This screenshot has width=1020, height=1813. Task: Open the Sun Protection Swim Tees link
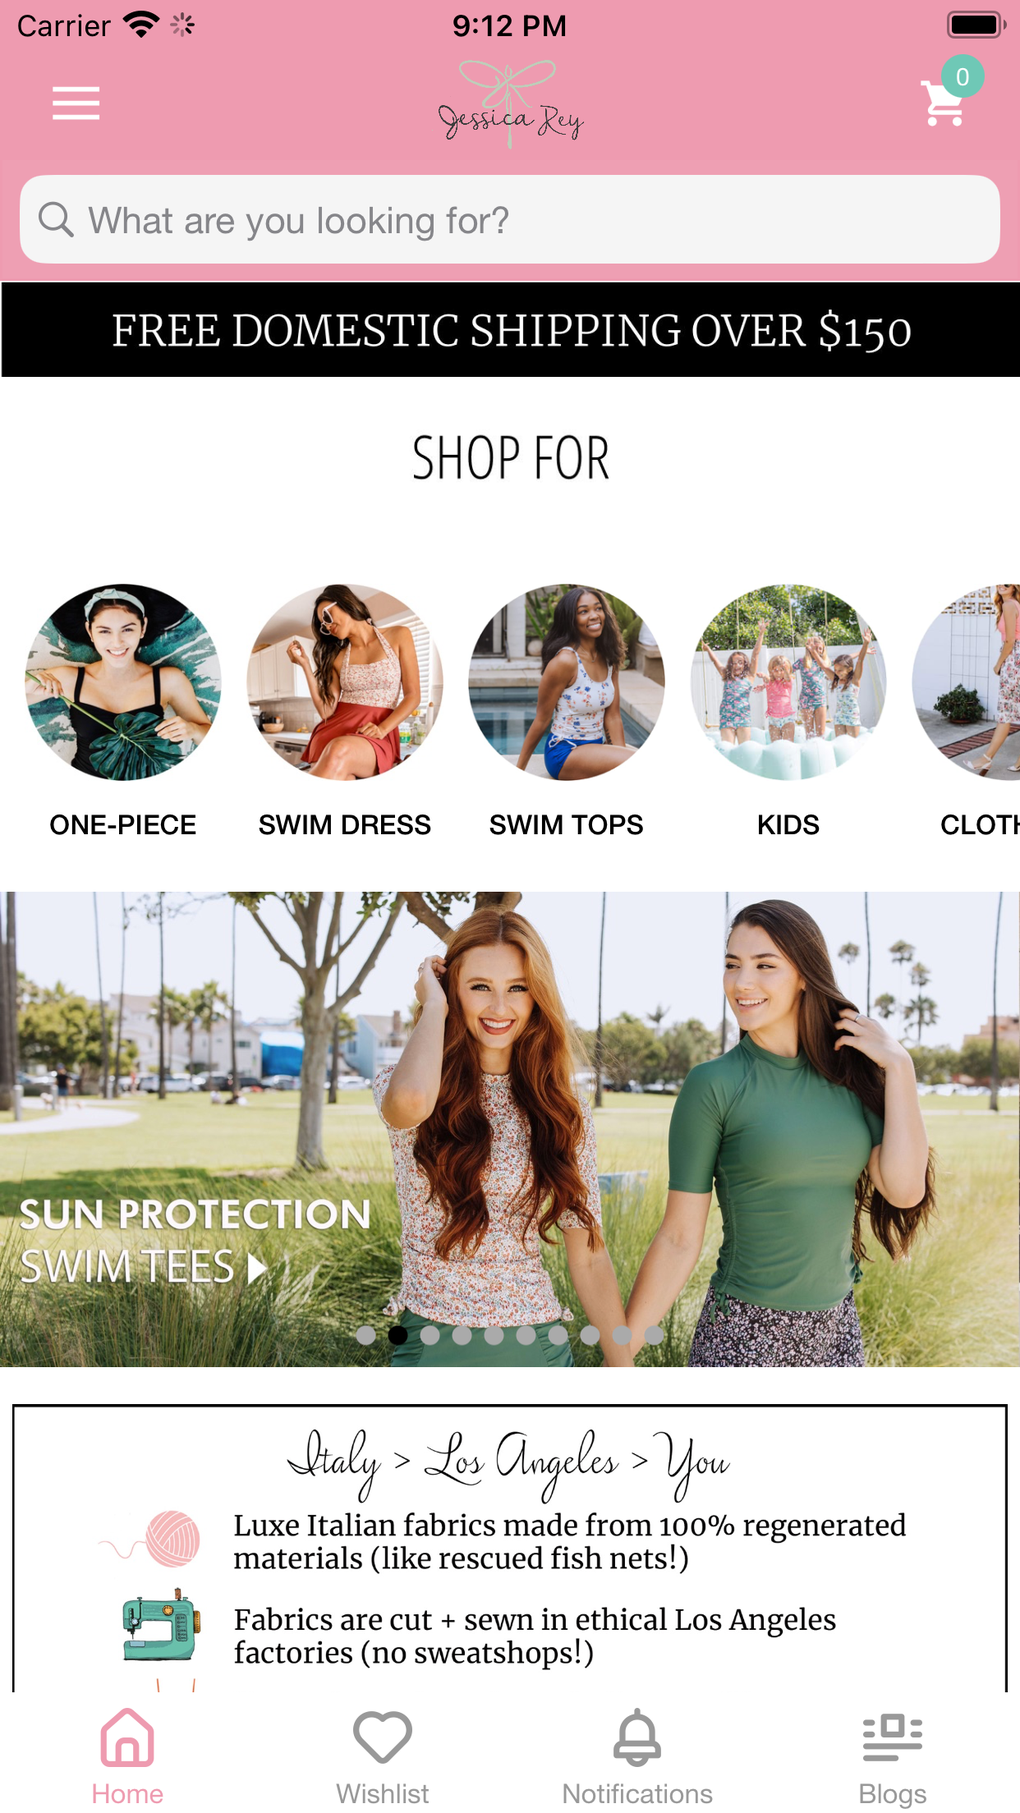195,1240
